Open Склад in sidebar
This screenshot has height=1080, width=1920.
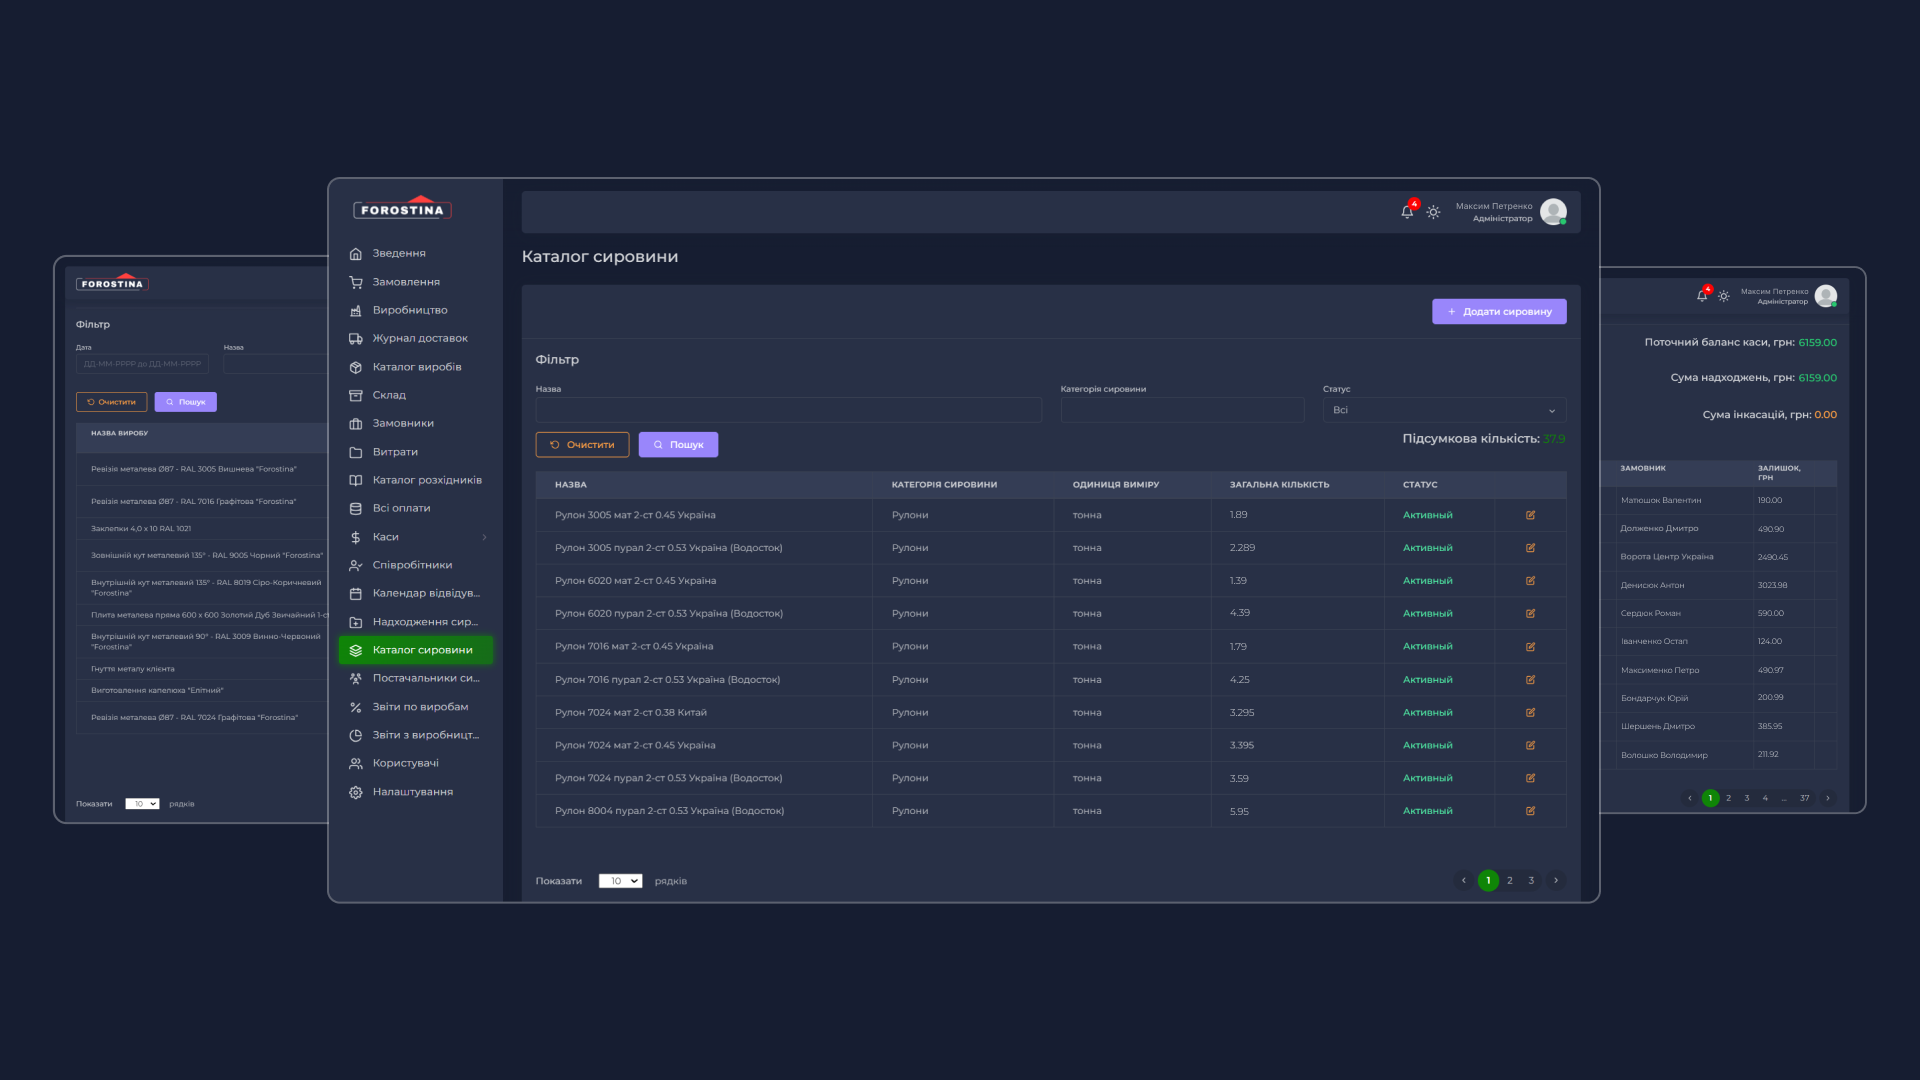(x=389, y=395)
